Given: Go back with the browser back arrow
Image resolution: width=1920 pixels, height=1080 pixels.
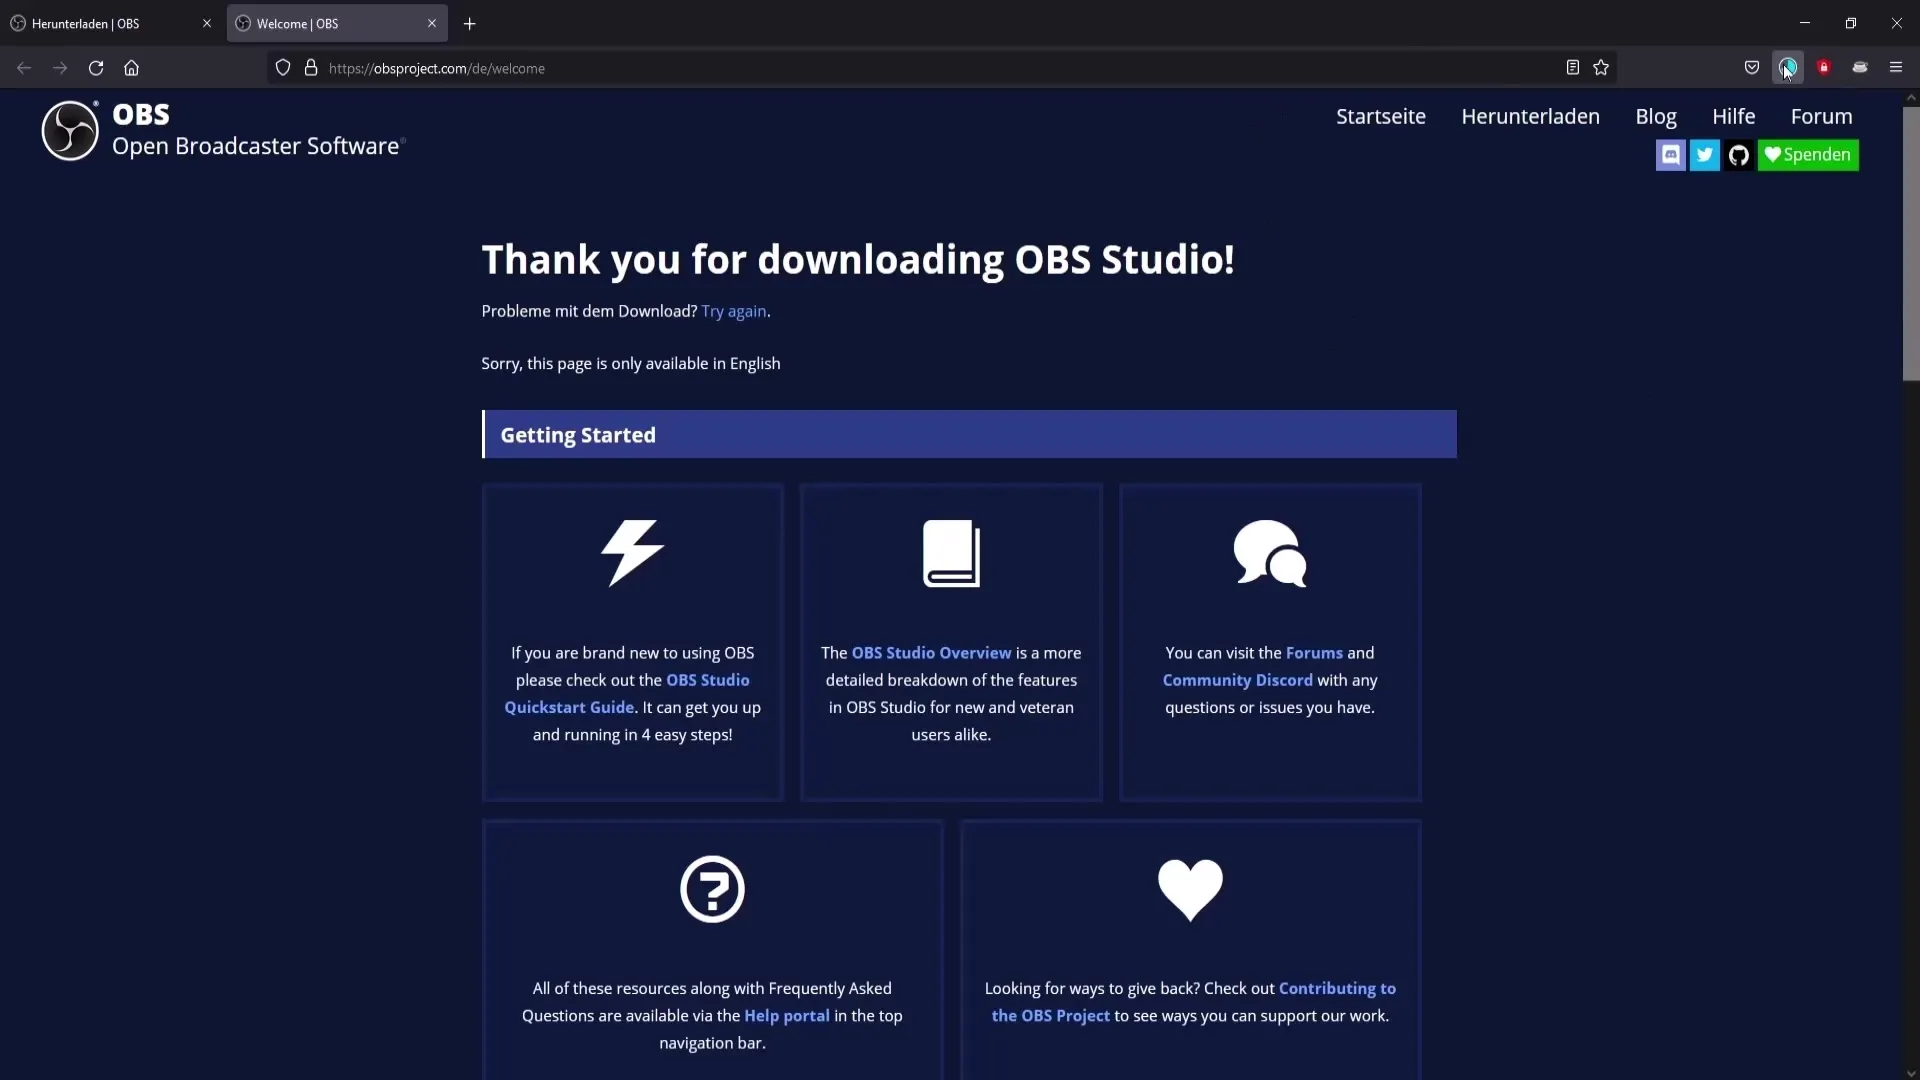Looking at the screenshot, I should (x=24, y=68).
